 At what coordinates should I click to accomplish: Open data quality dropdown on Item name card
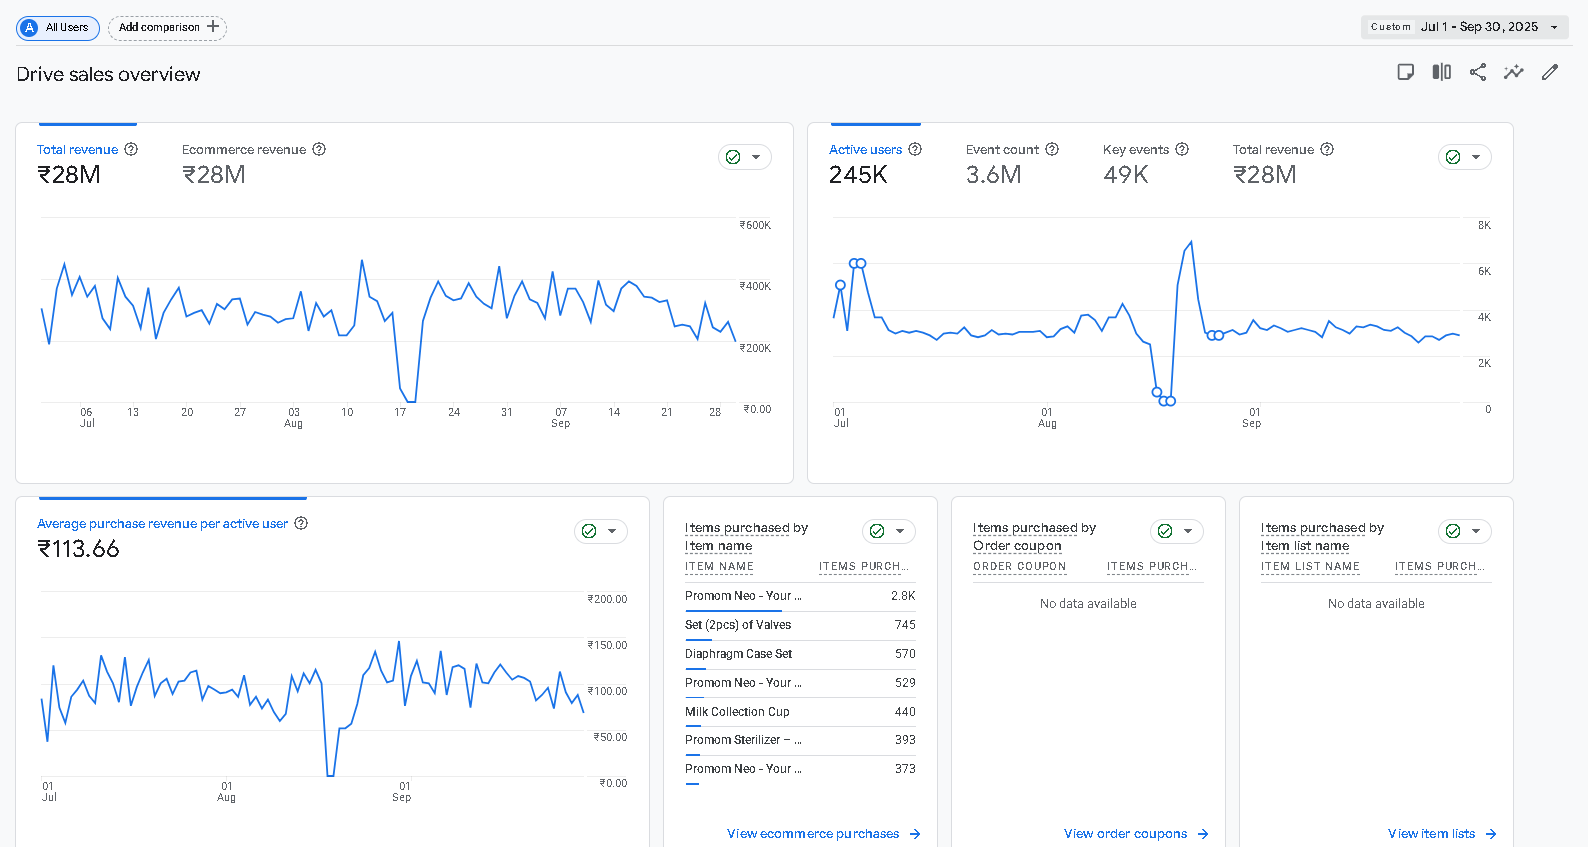click(x=889, y=531)
